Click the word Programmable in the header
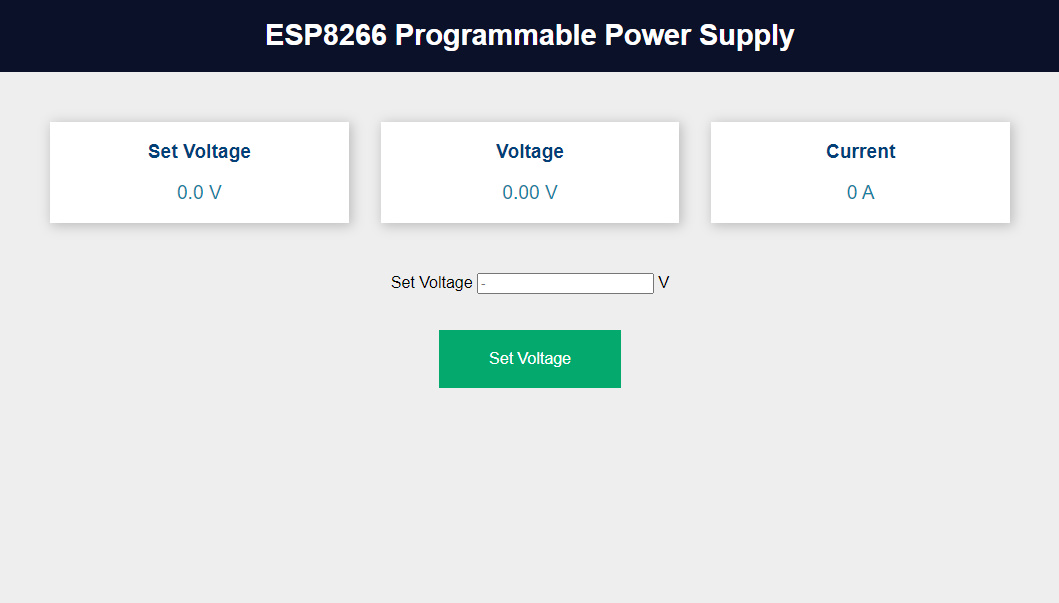 tap(495, 36)
